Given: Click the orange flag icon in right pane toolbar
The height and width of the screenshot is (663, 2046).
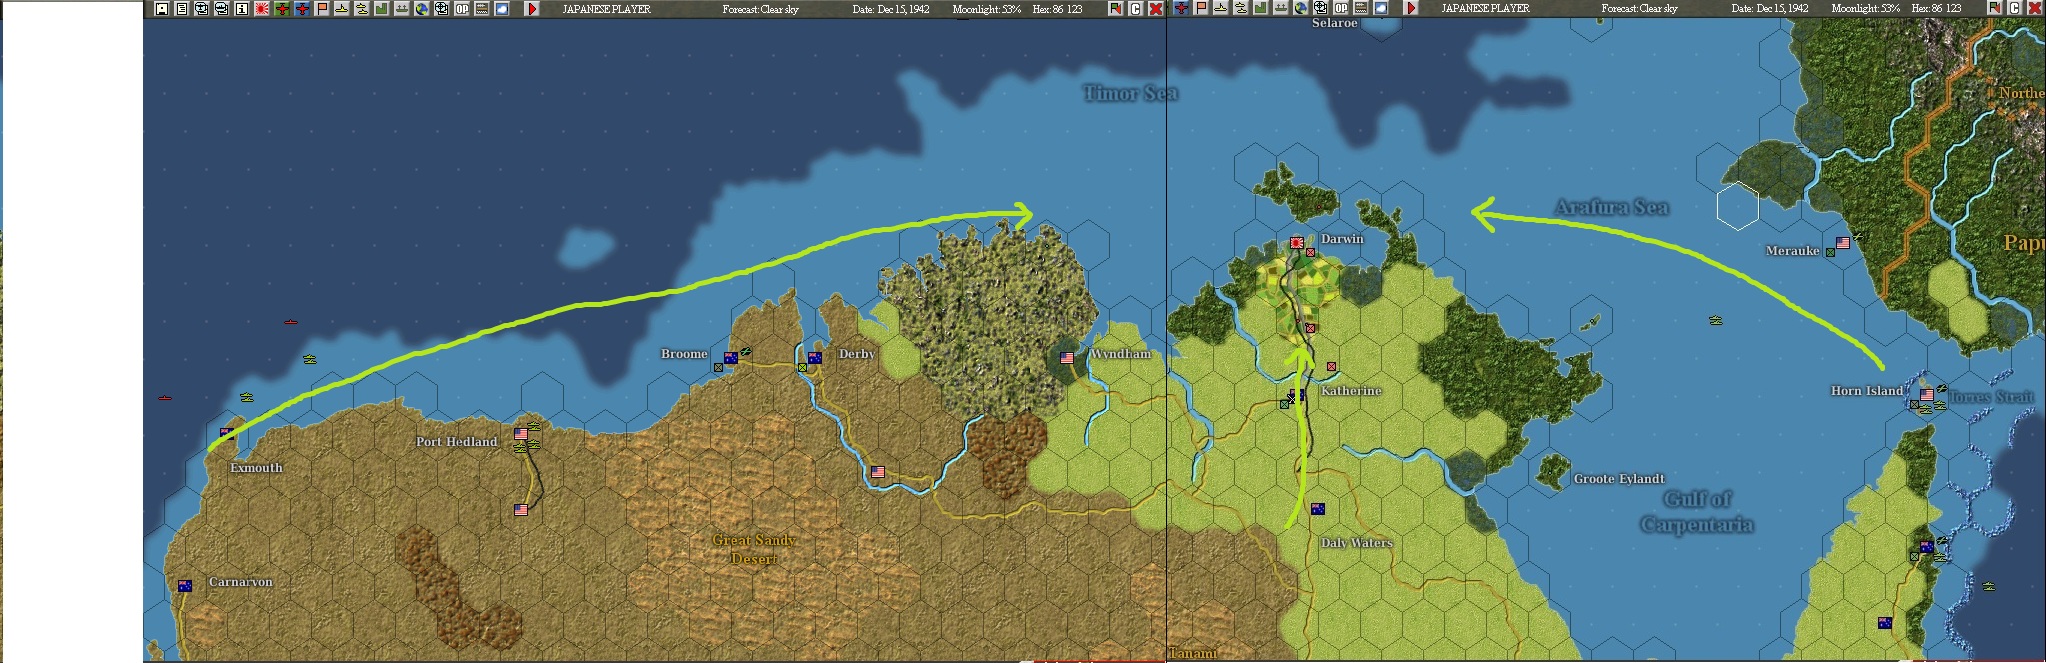Looking at the screenshot, I should click(1201, 8).
